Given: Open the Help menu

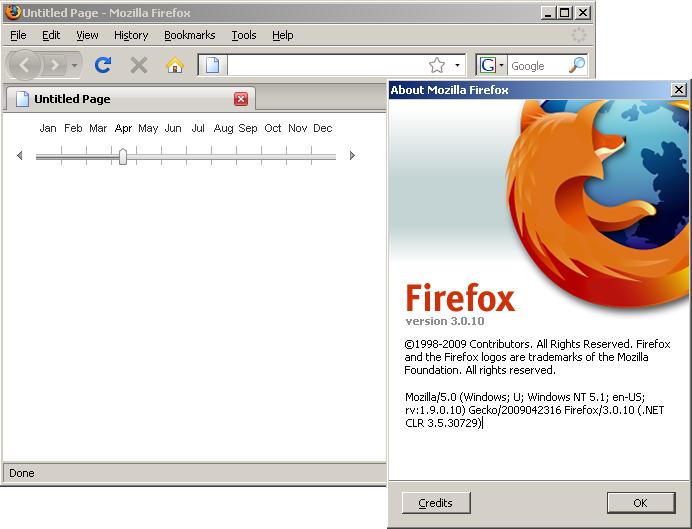Looking at the screenshot, I should tap(282, 35).
